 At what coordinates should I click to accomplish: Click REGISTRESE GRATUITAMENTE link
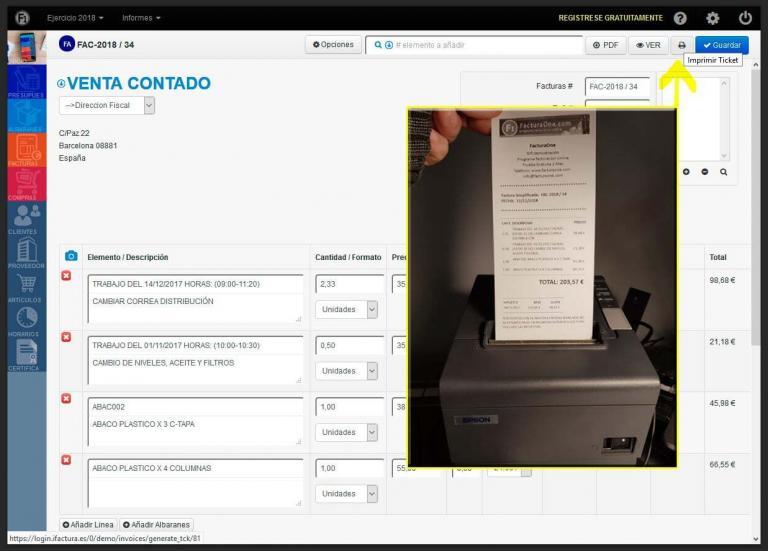coord(610,18)
